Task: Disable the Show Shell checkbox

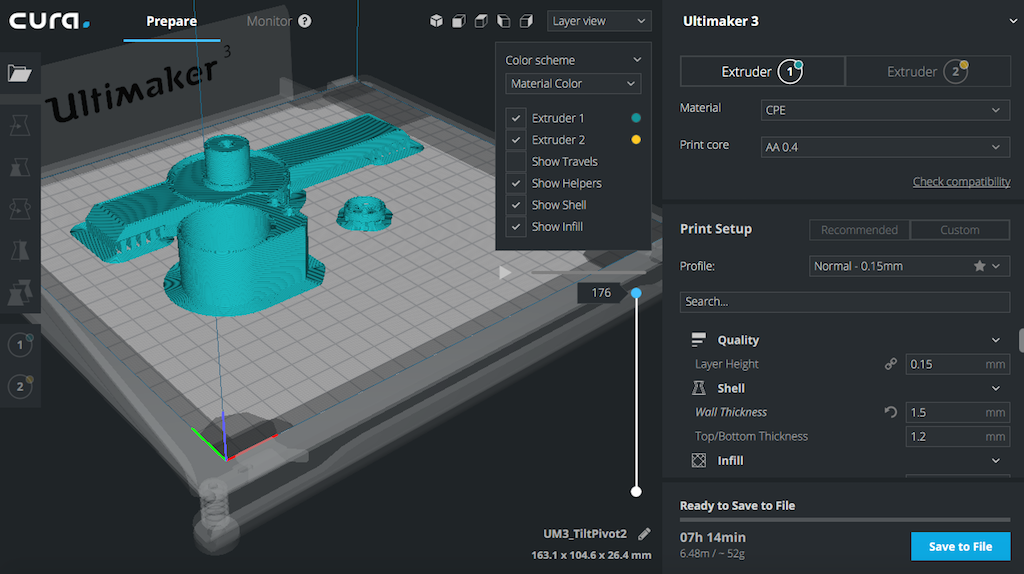Action: point(516,205)
